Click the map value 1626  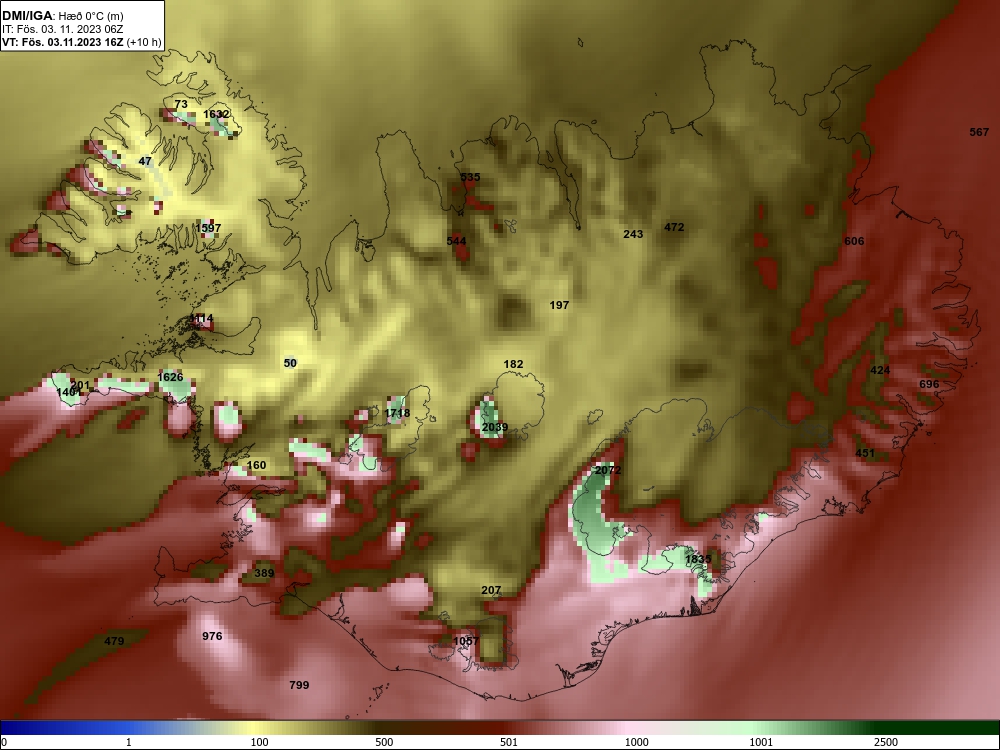point(170,377)
